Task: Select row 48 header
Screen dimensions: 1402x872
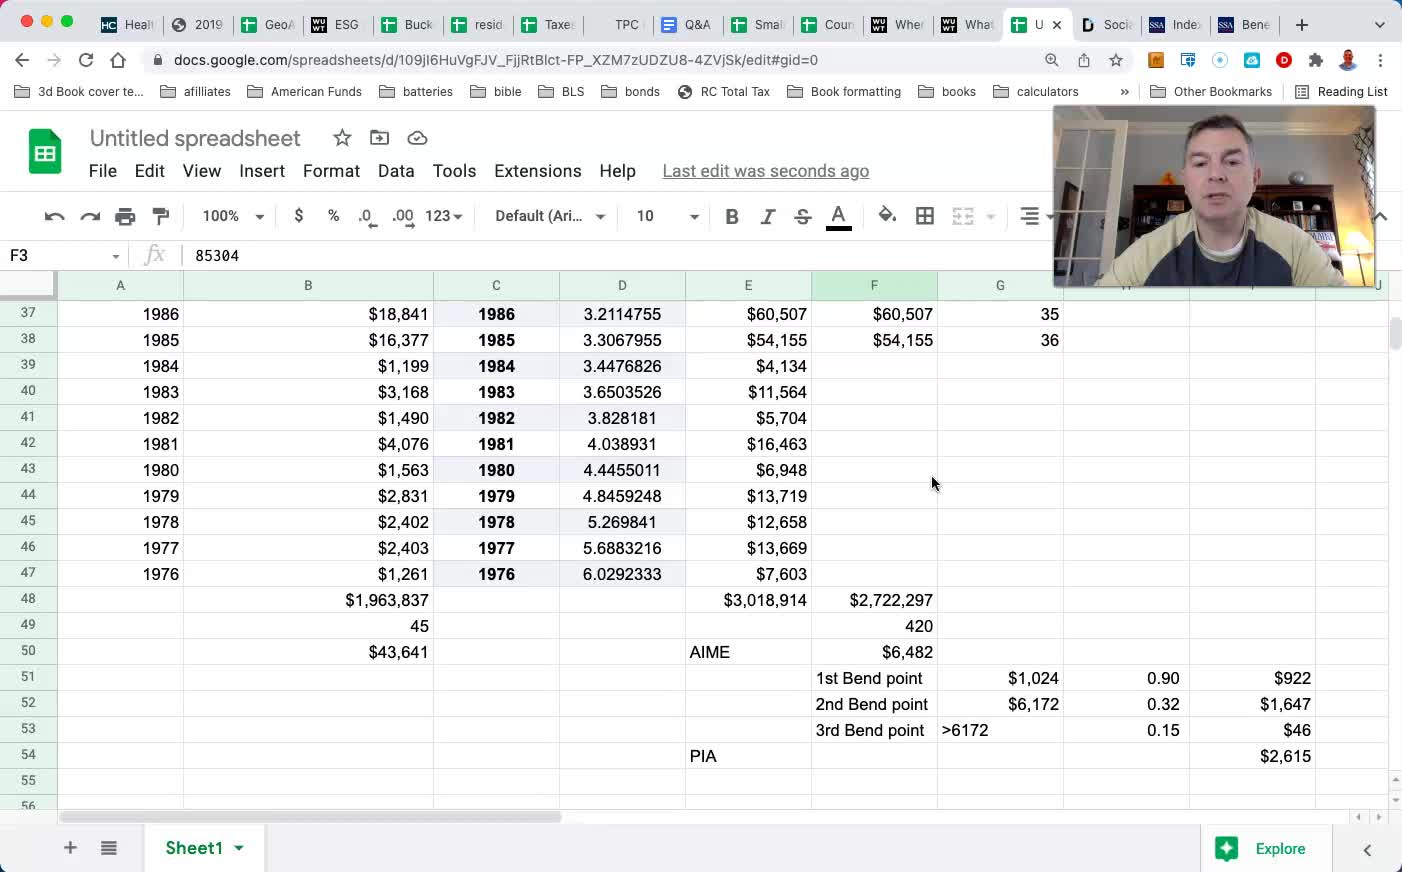Action: 28,599
